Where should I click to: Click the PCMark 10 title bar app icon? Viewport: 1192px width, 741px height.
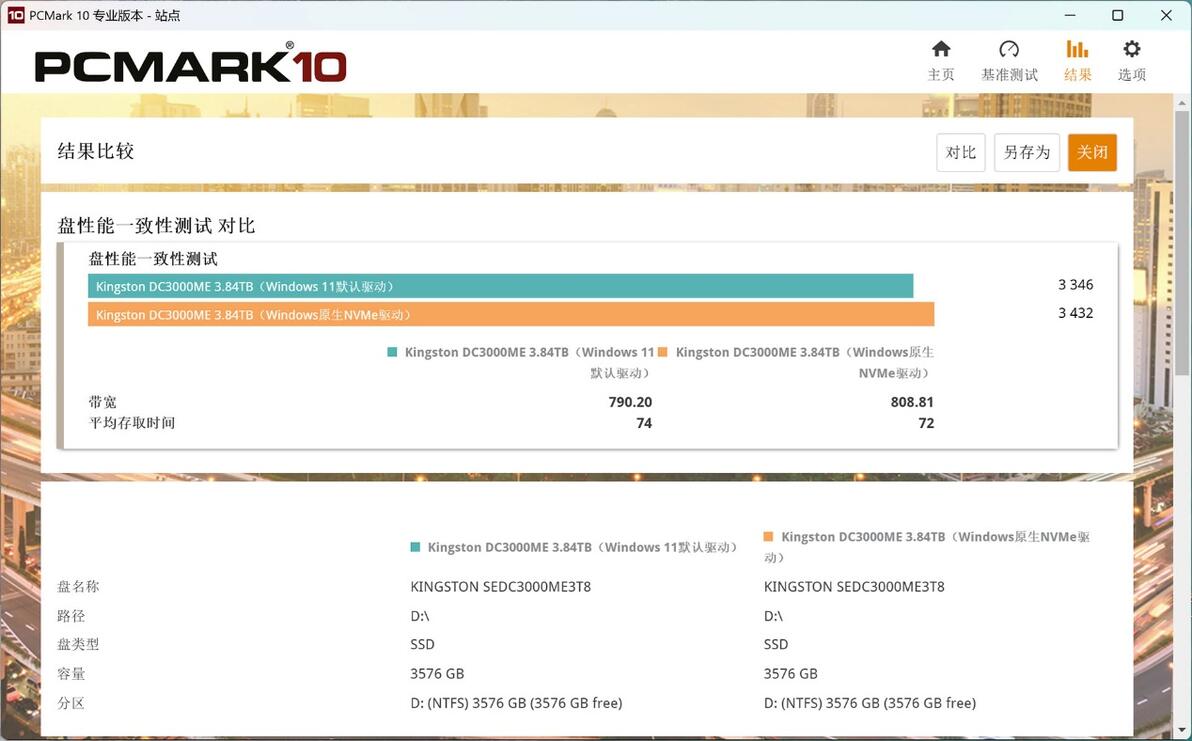pos(14,15)
